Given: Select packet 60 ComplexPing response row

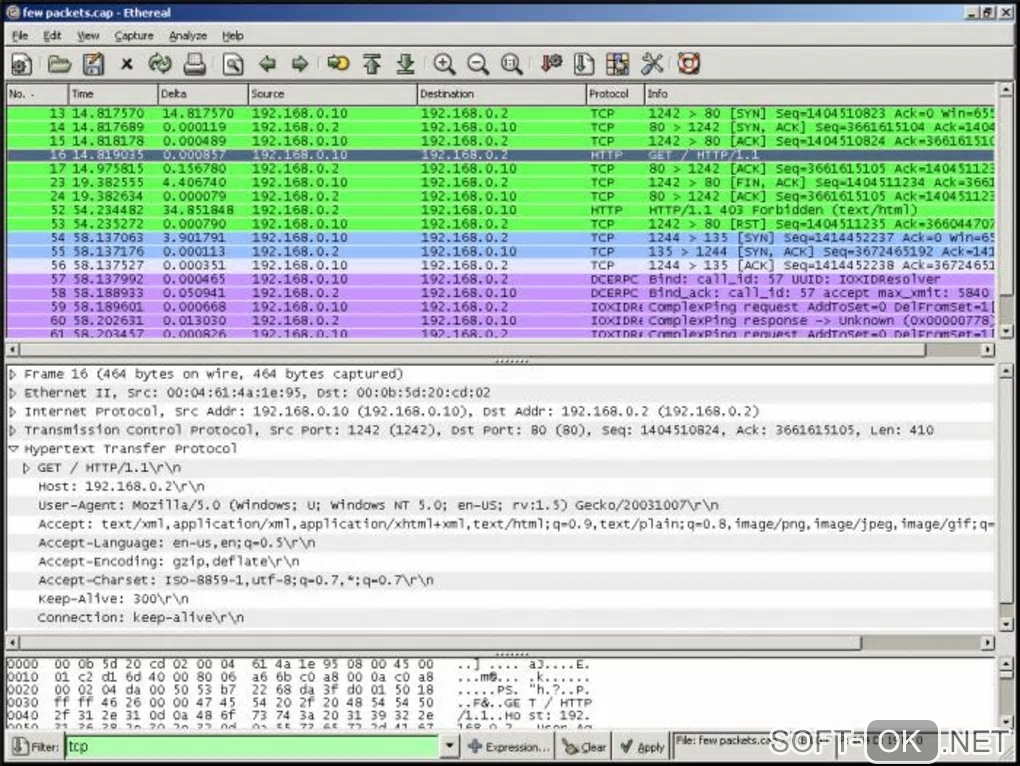Looking at the screenshot, I should point(501,321).
